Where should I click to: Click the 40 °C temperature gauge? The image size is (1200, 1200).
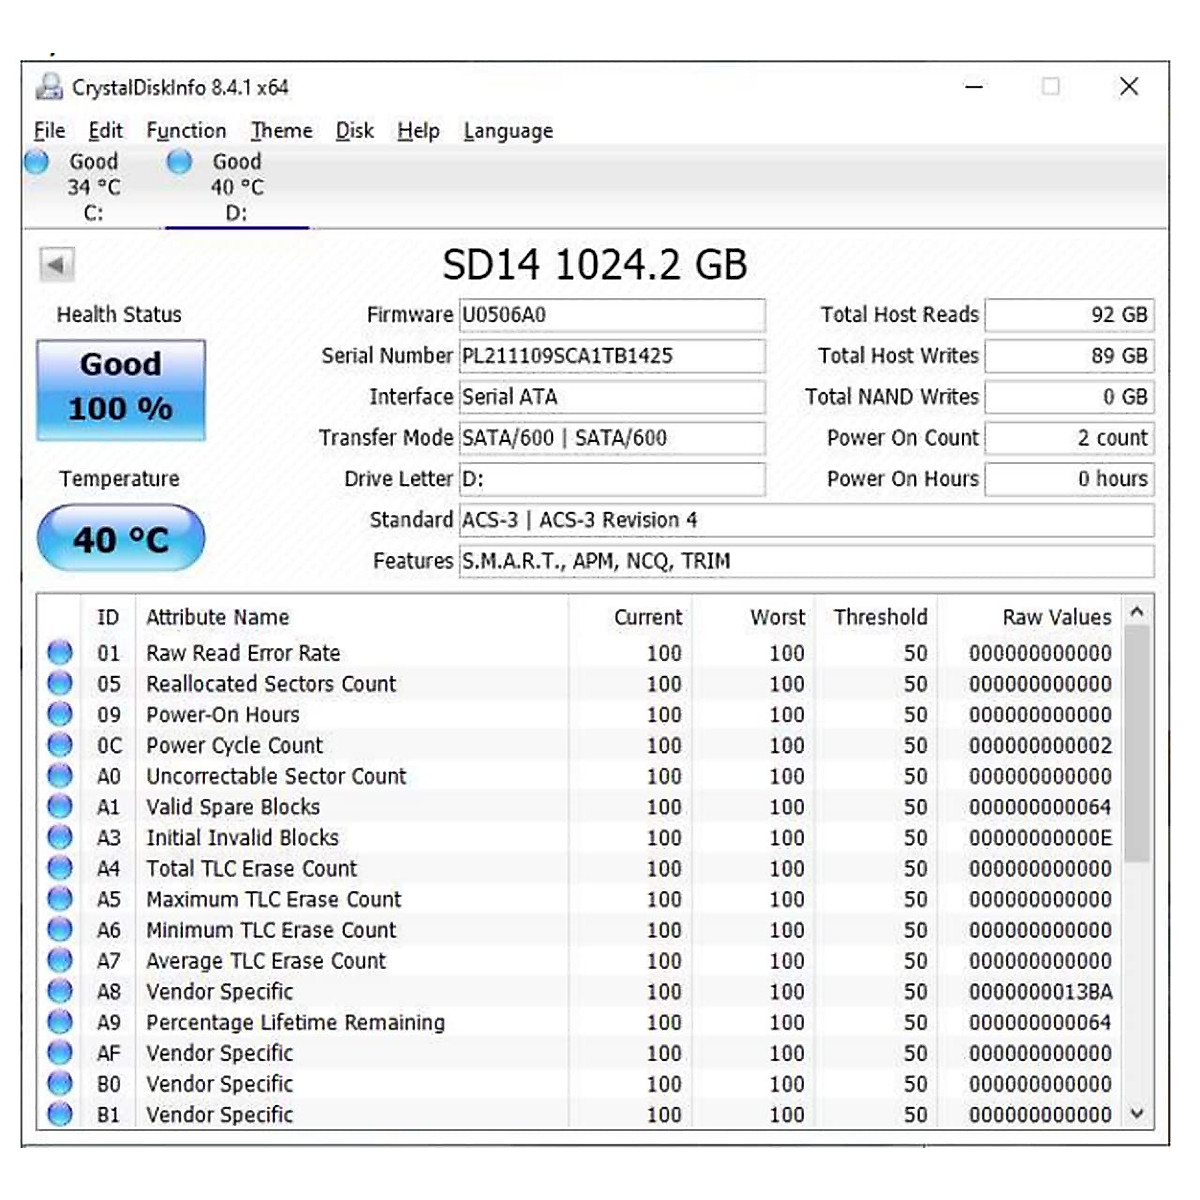point(120,538)
